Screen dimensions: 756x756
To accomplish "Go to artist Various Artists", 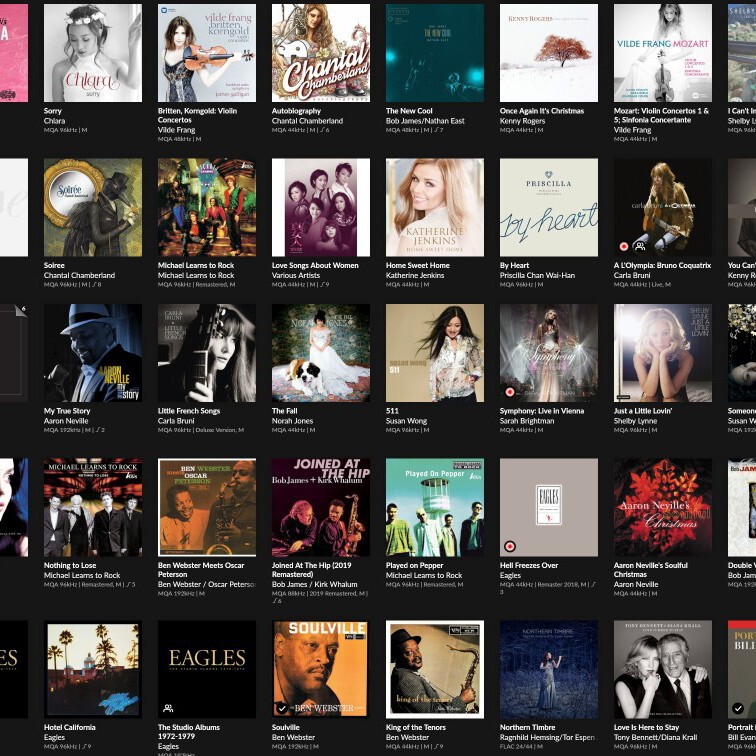I will (296, 275).
